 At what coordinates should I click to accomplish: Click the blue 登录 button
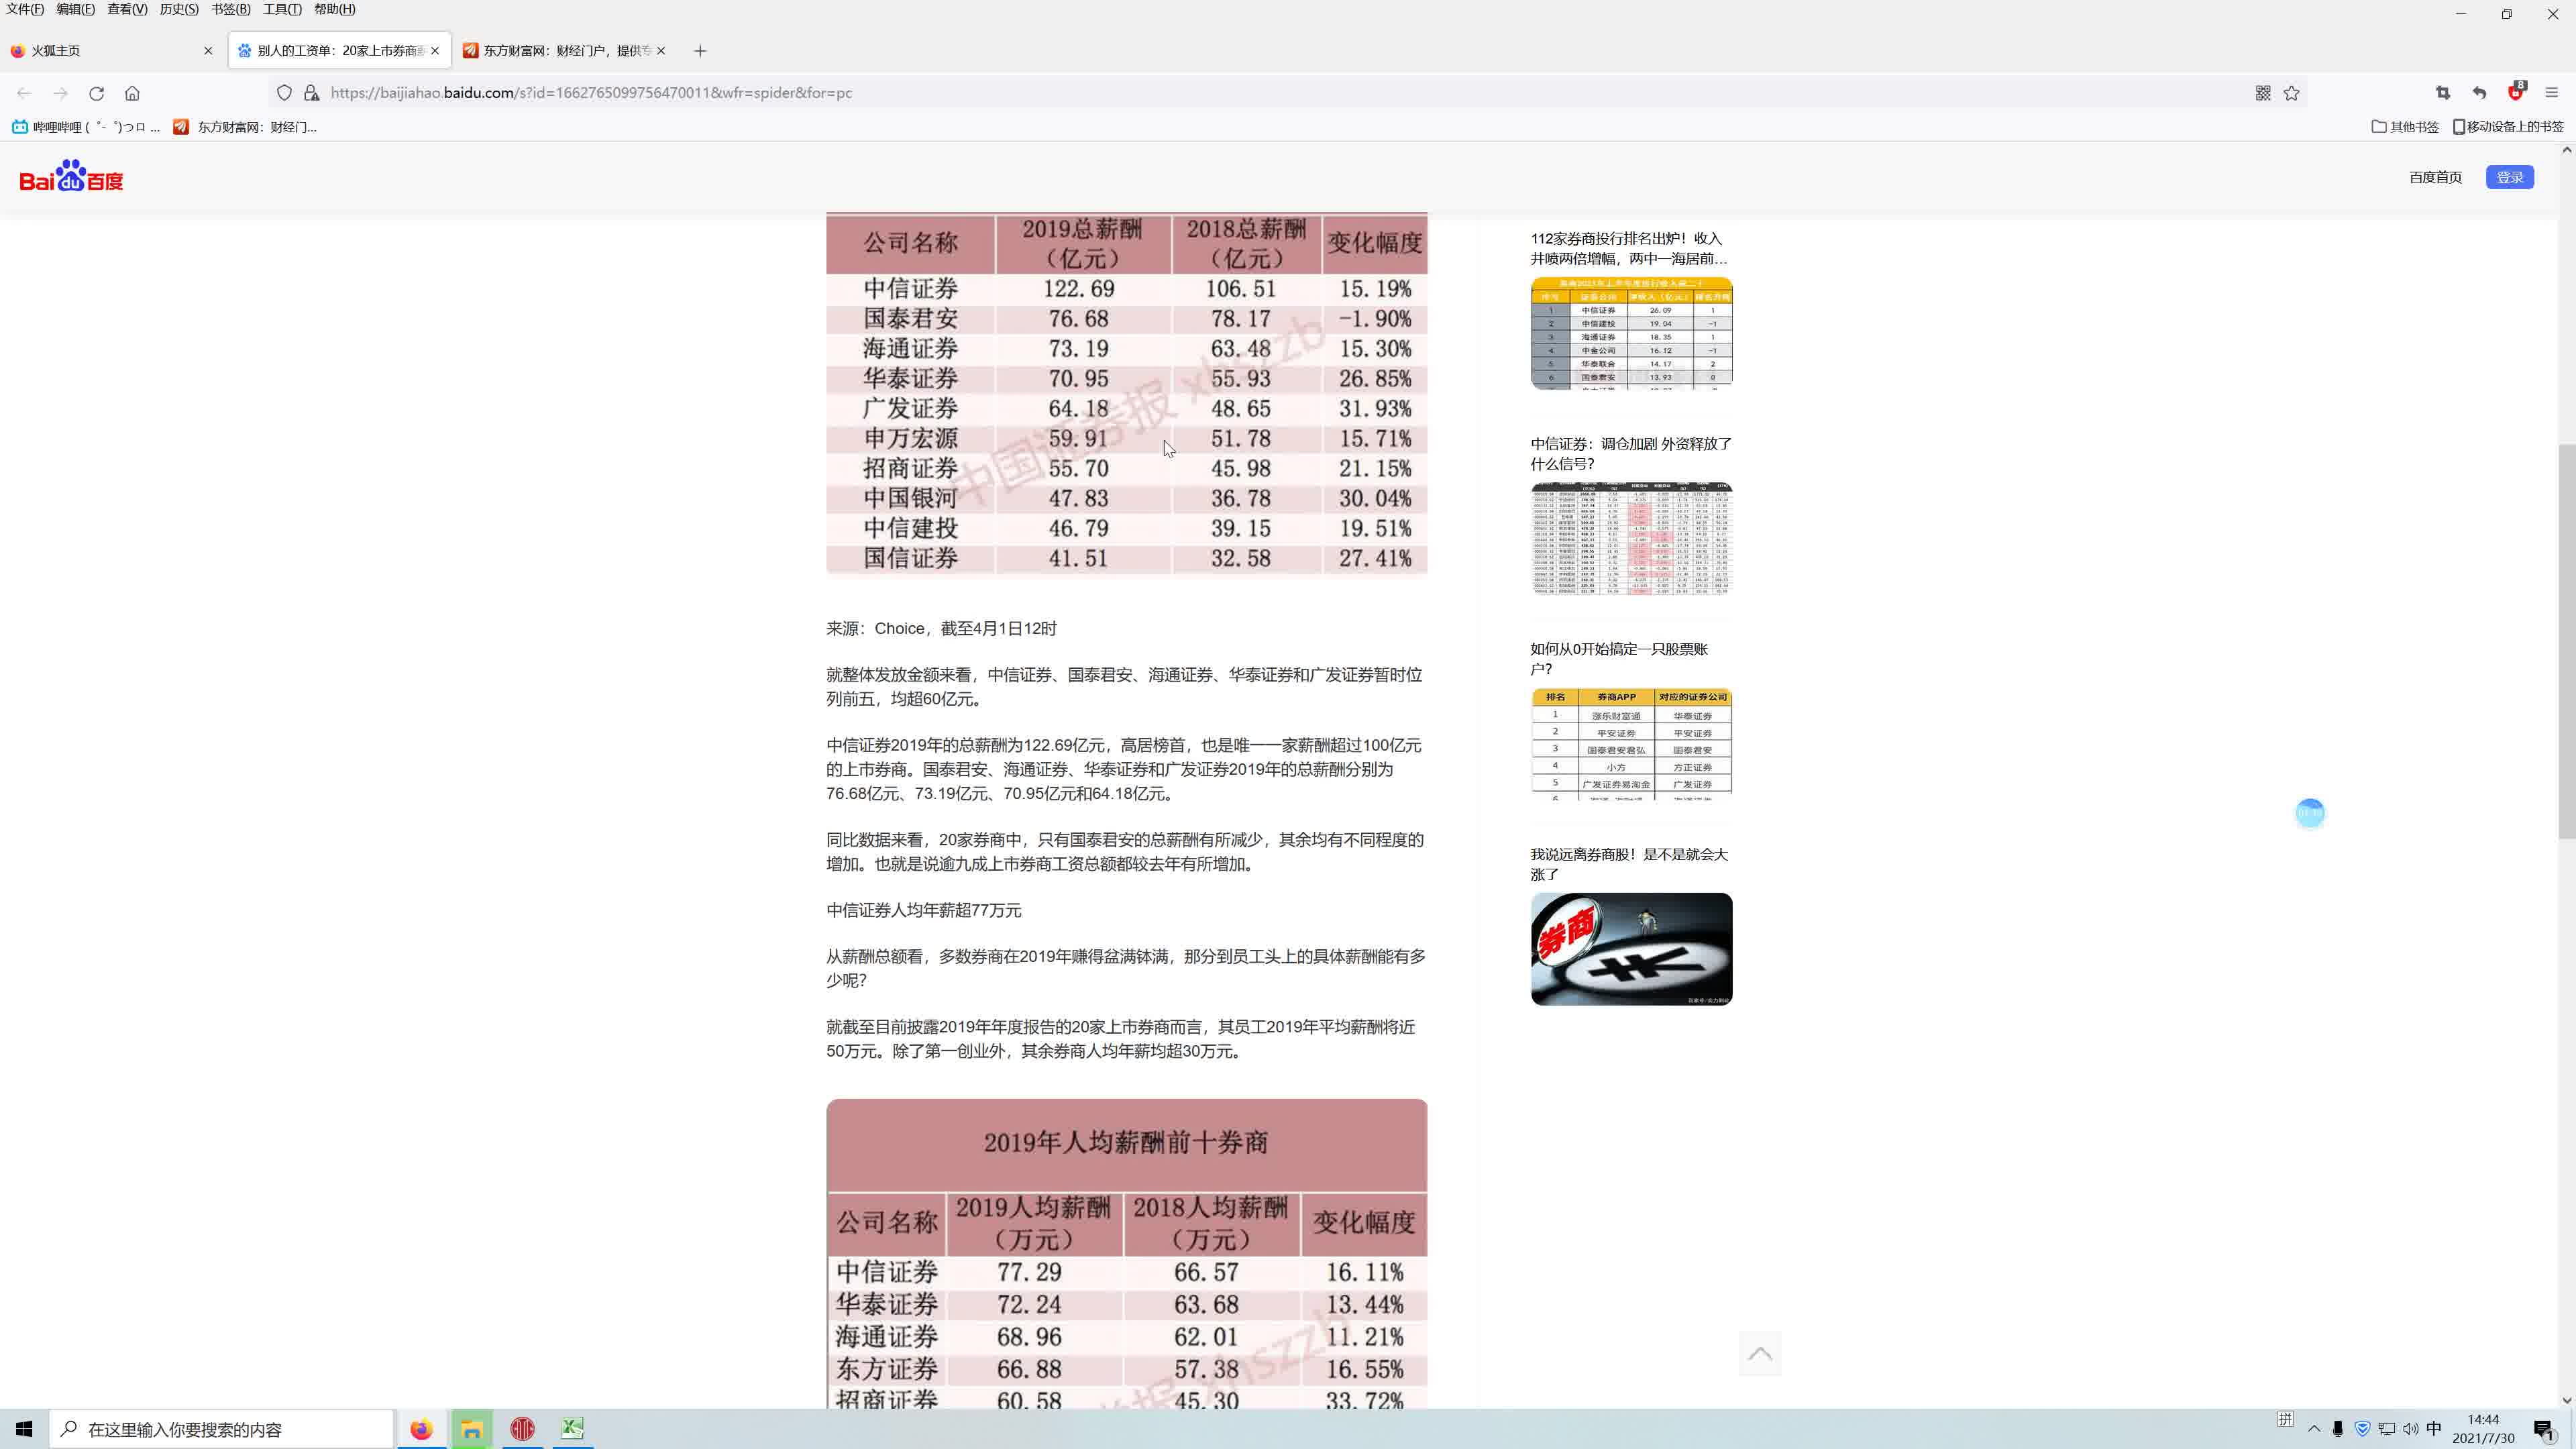pyautogui.click(x=2510, y=177)
